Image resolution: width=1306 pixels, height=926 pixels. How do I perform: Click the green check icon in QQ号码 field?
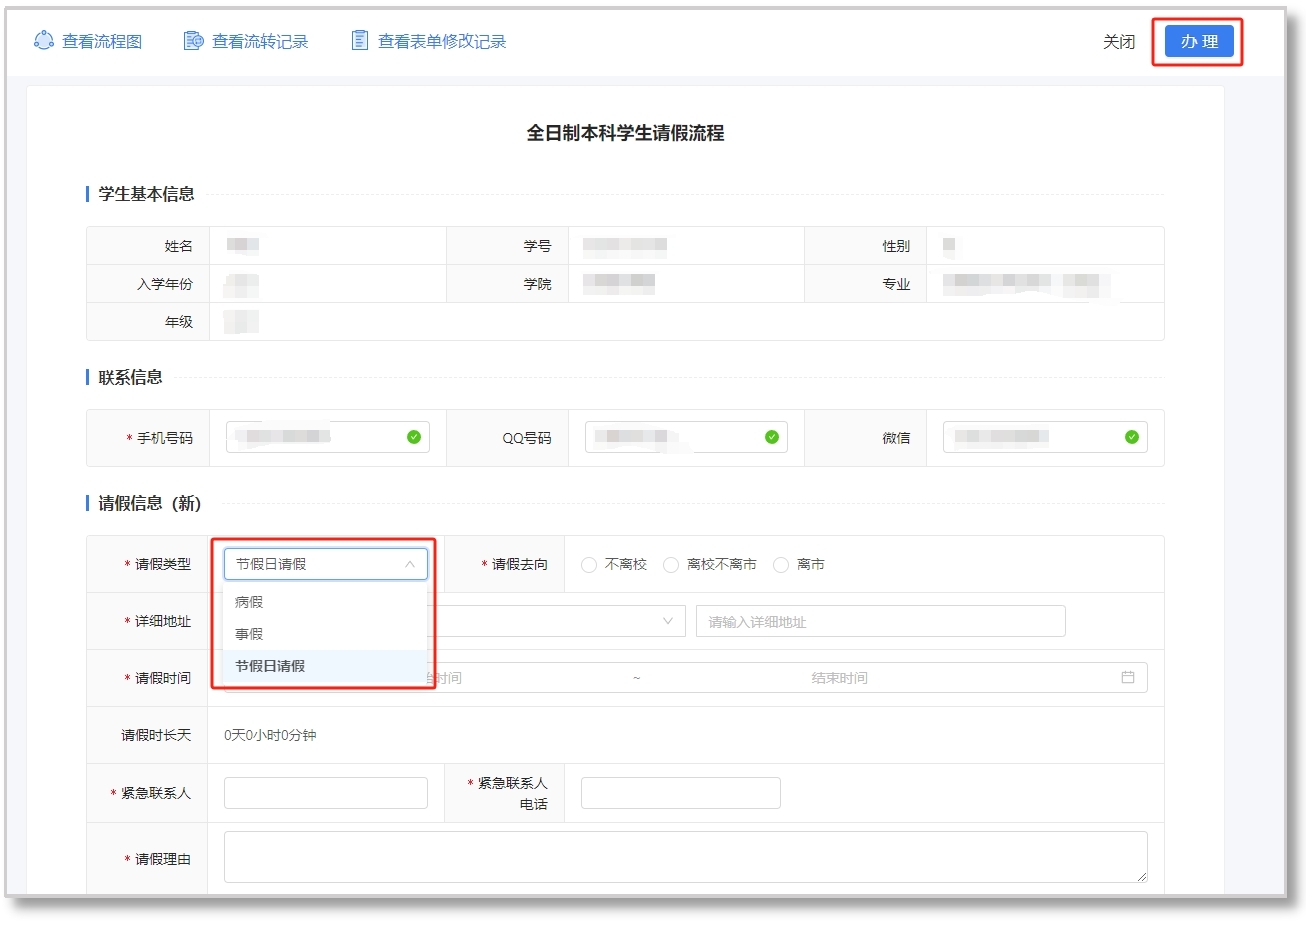[x=772, y=437]
